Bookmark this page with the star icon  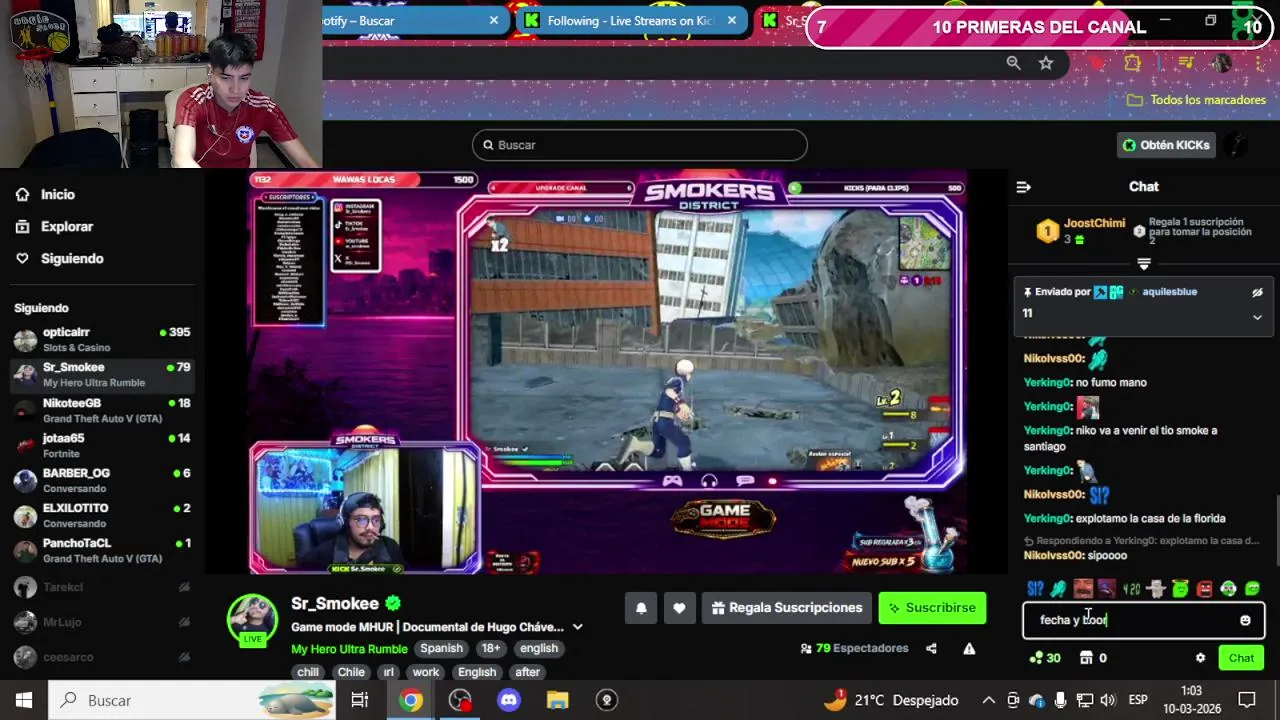tap(1046, 63)
